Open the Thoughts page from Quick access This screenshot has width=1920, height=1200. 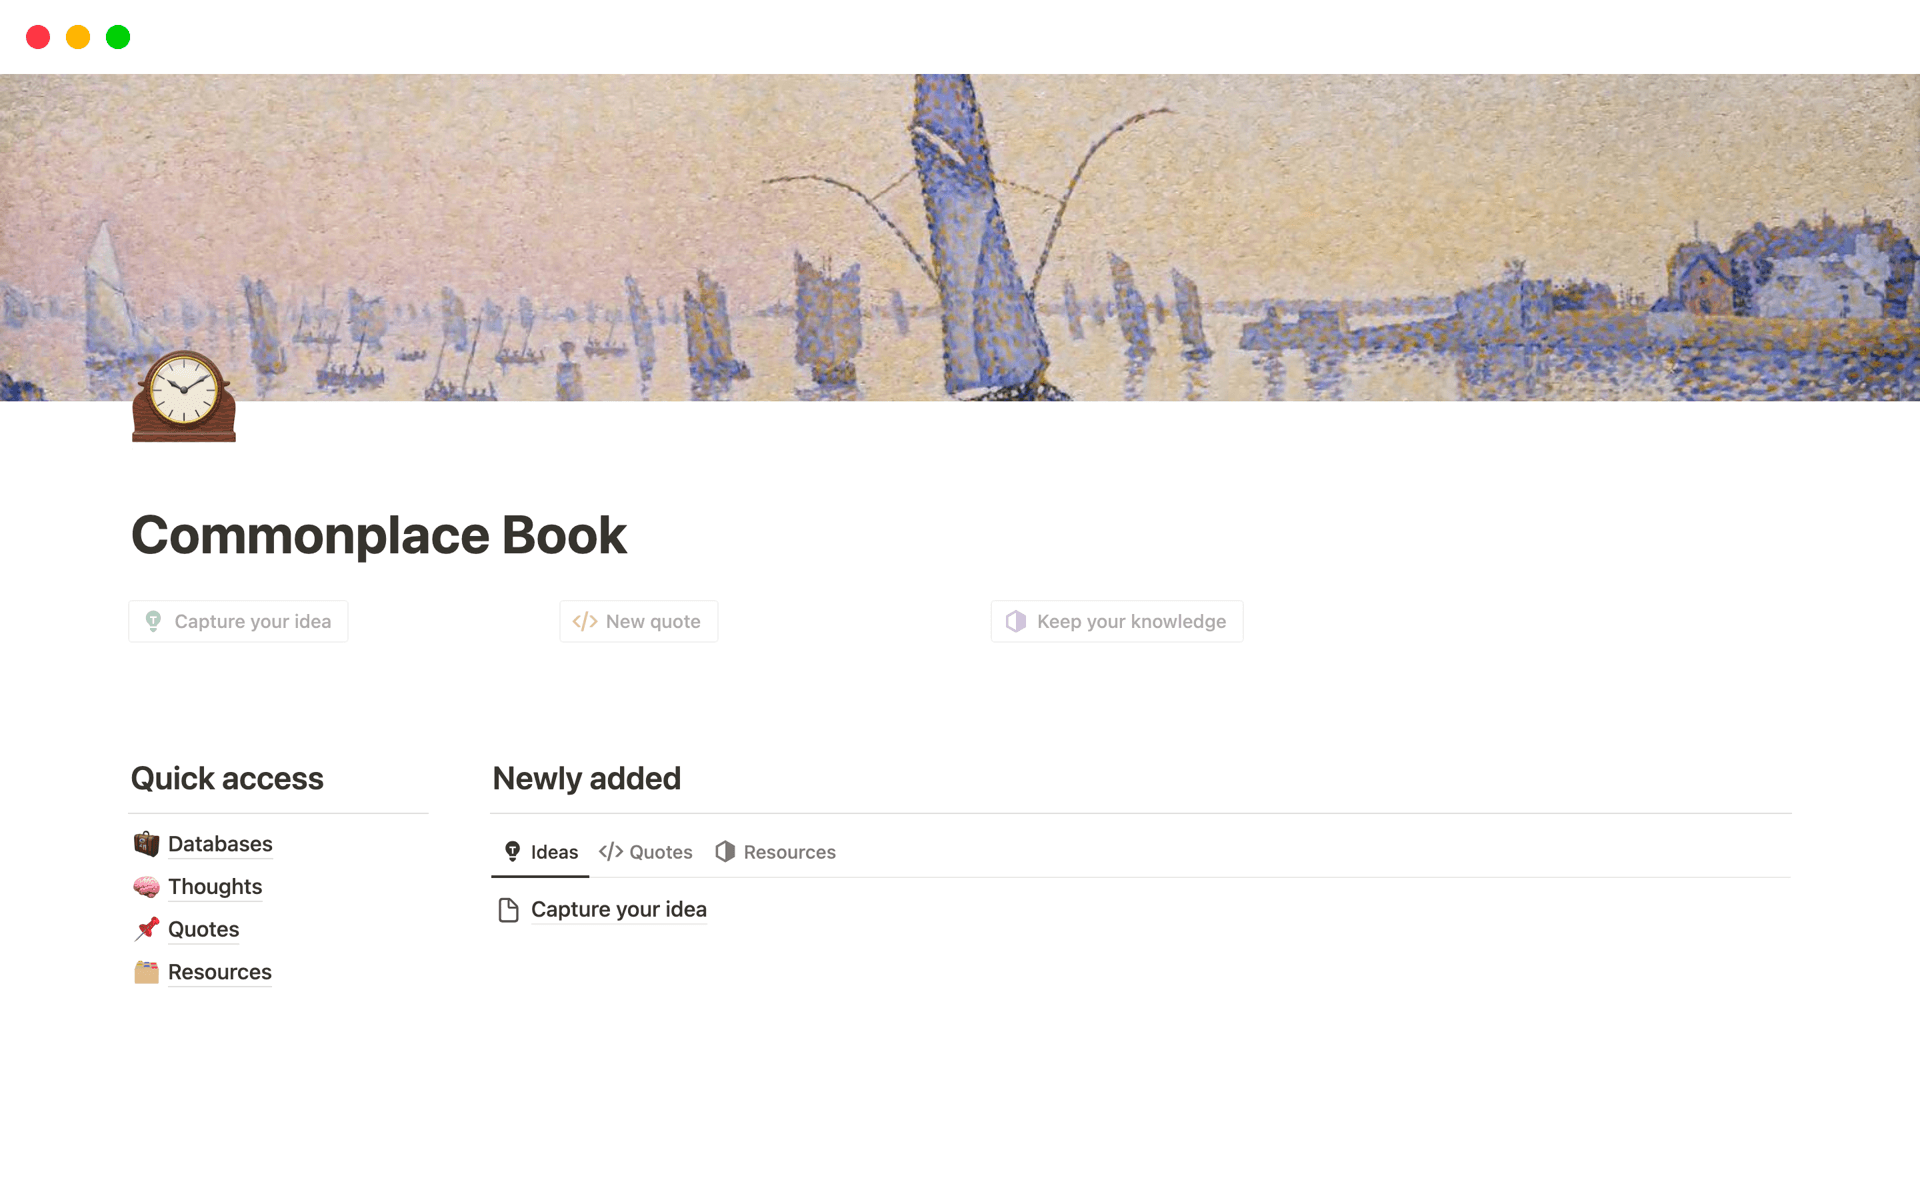pyautogui.click(x=214, y=886)
